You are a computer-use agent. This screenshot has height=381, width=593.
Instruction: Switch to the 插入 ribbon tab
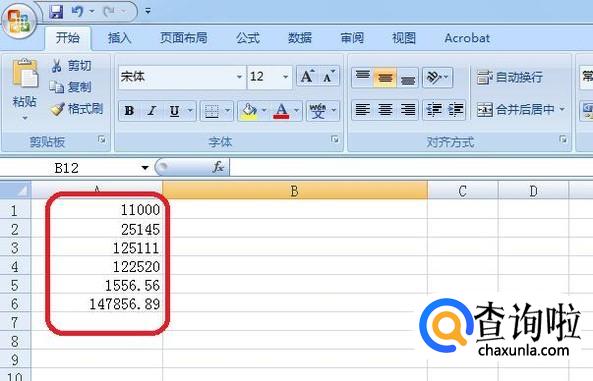pos(120,38)
